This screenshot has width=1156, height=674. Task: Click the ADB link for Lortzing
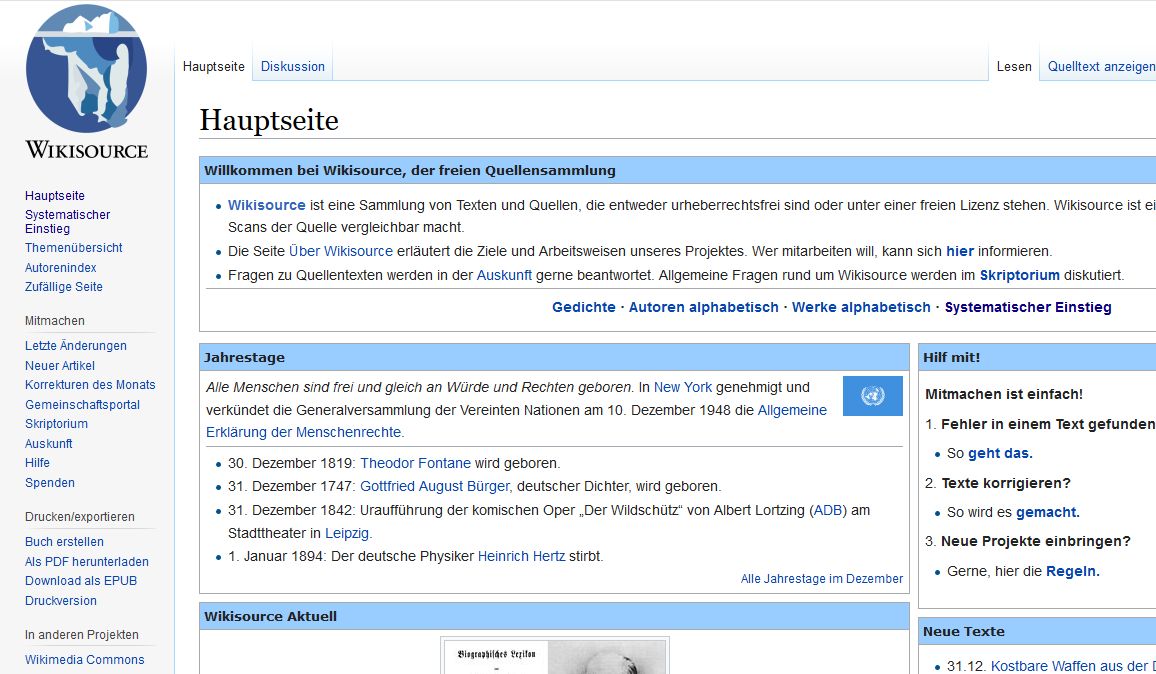pos(828,510)
